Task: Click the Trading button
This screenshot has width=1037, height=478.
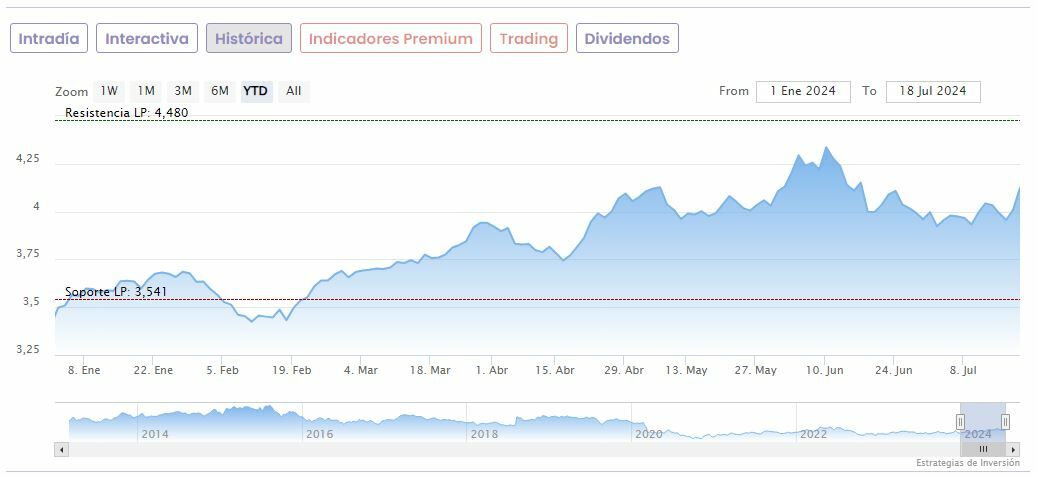Action: (x=529, y=39)
